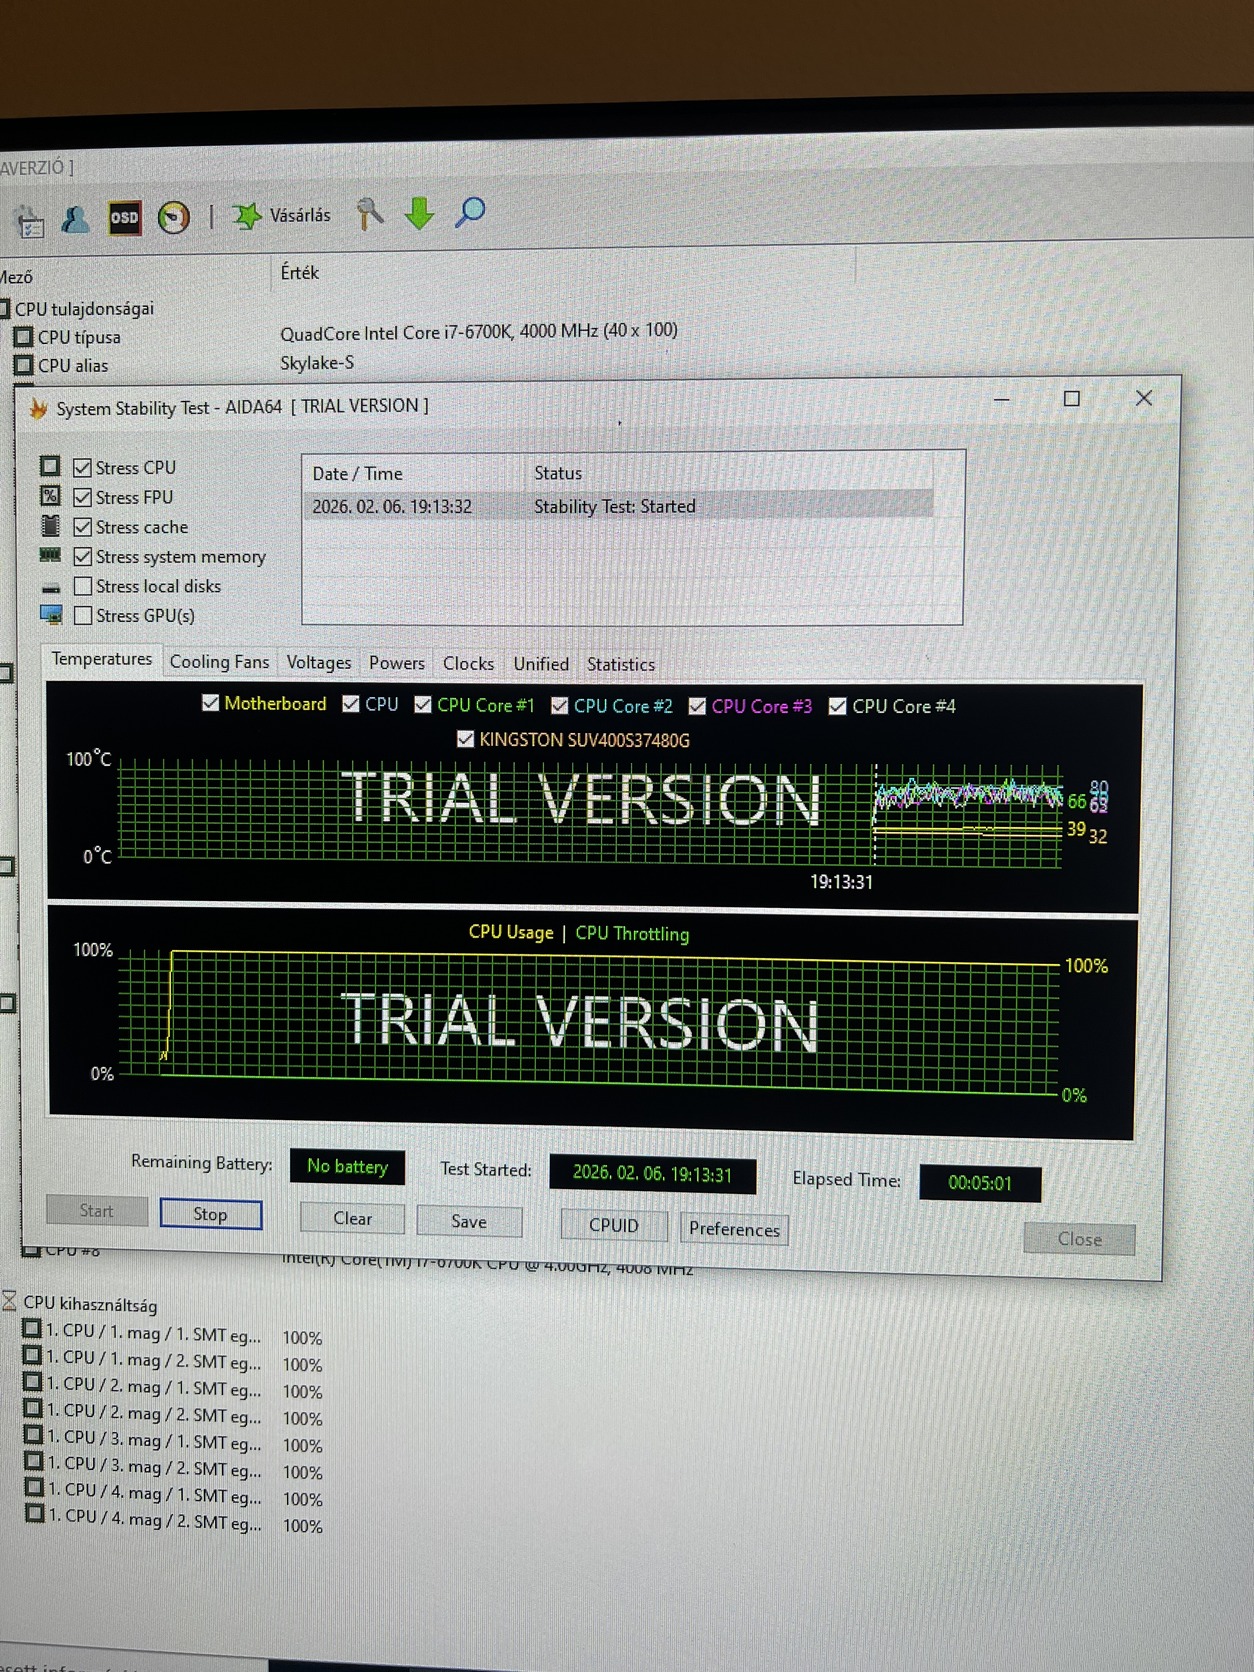1254x1672 pixels.
Task: Select row 1. CPU / 1. mag / 1. SMT
Action: click(x=172, y=1334)
